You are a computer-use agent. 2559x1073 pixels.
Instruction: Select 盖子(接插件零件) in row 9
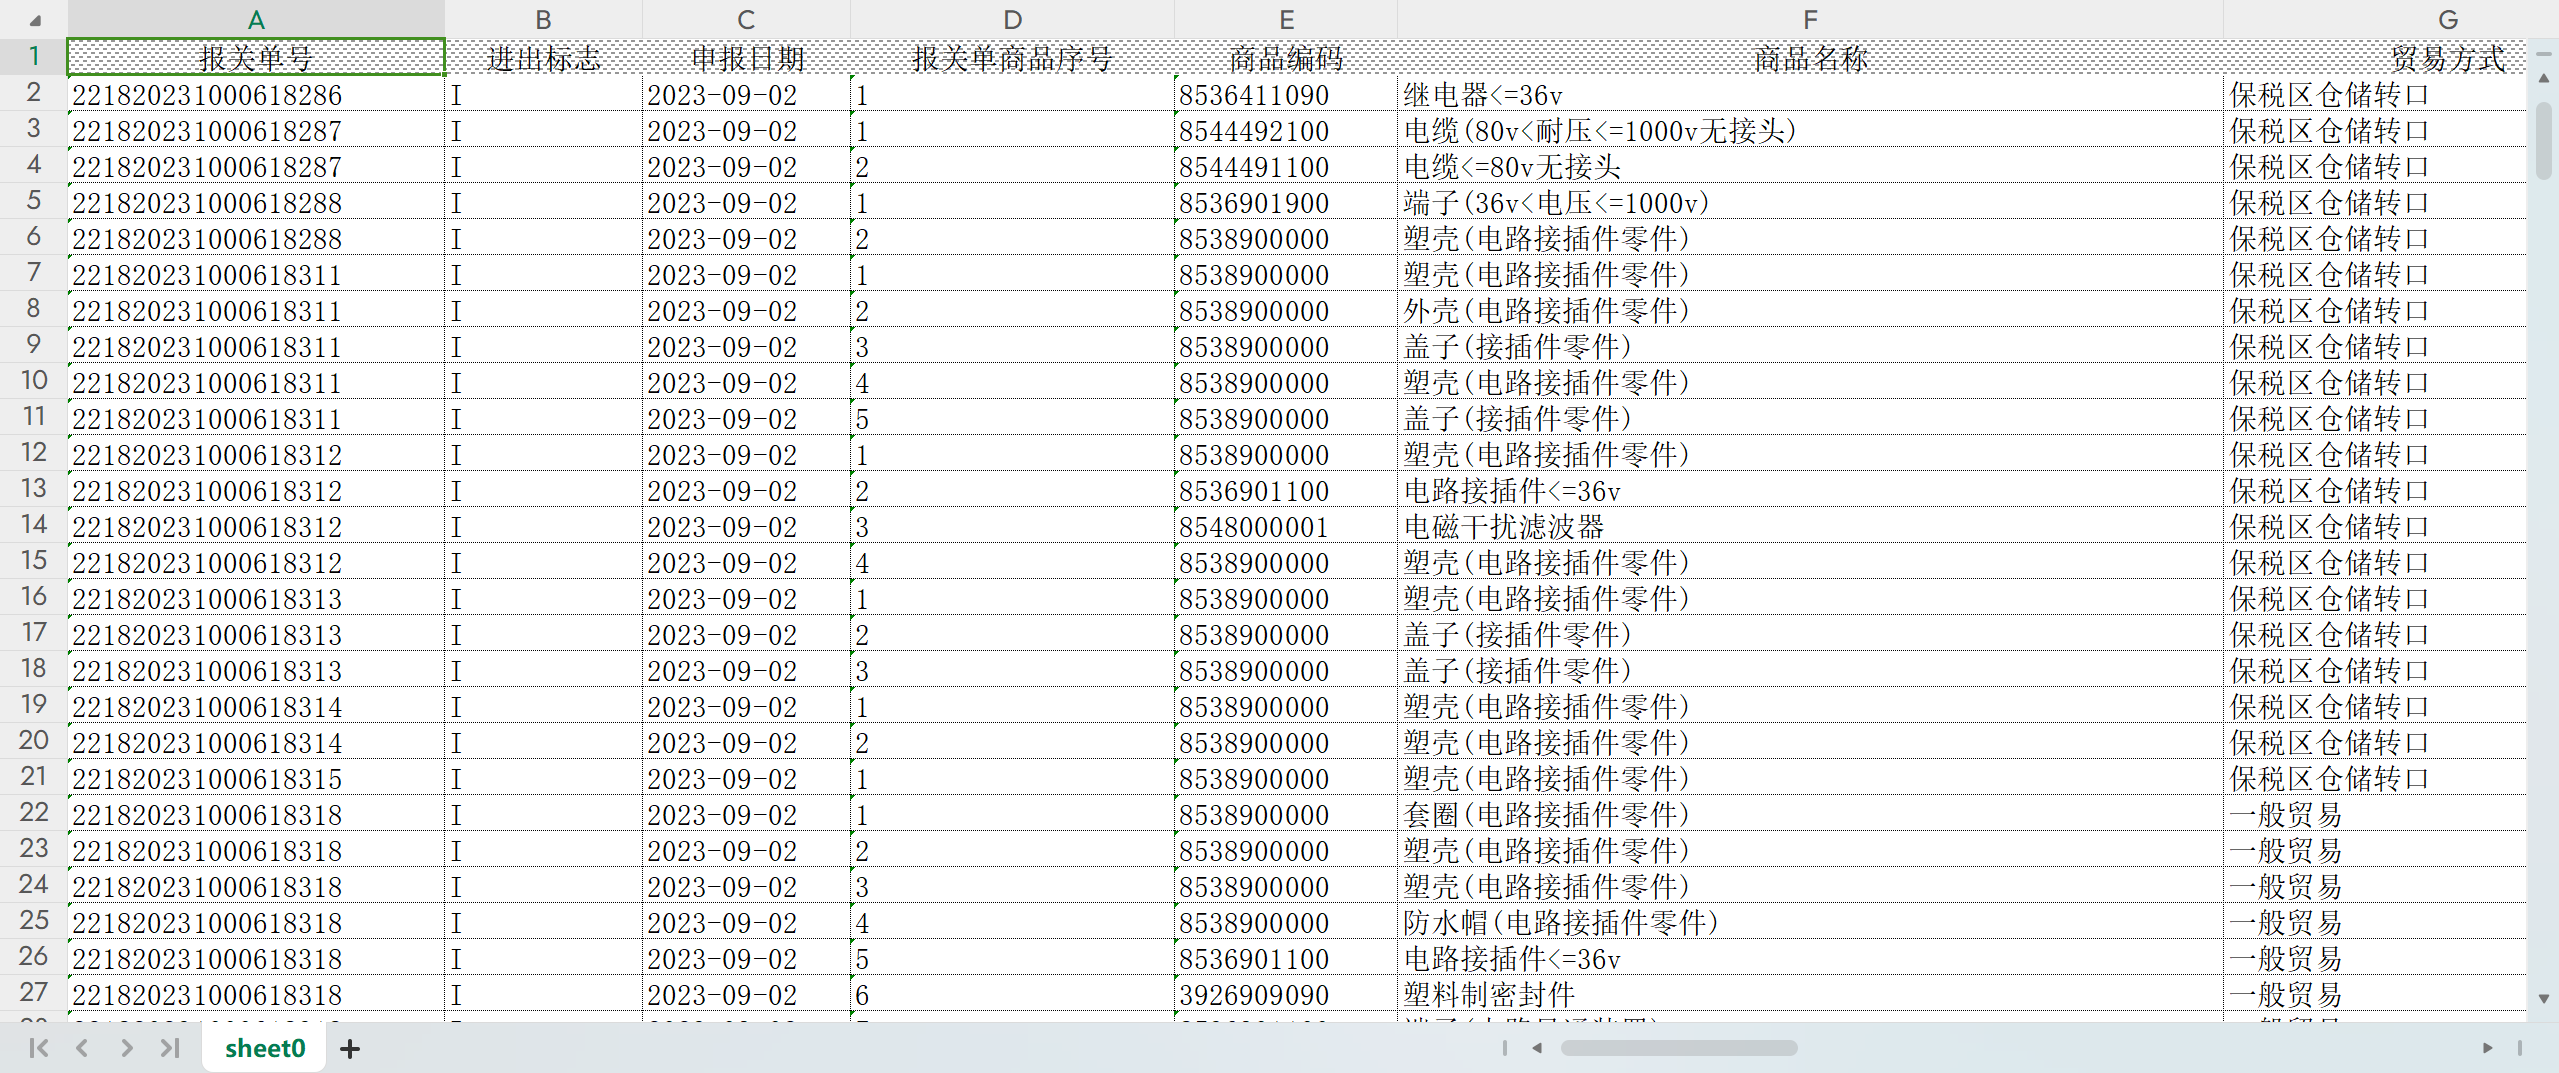[1810, 347]
